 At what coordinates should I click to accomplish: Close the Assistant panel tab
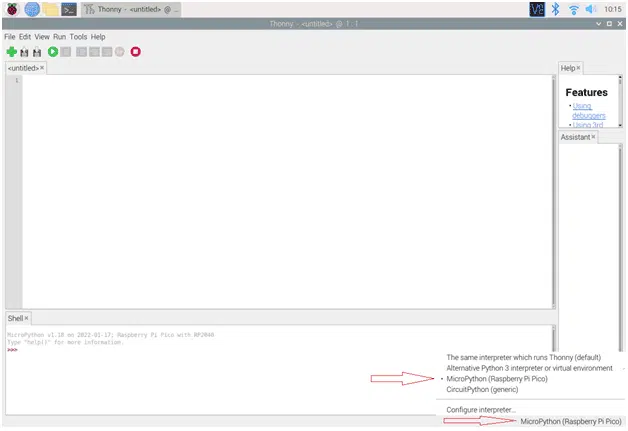coord(594,137)
